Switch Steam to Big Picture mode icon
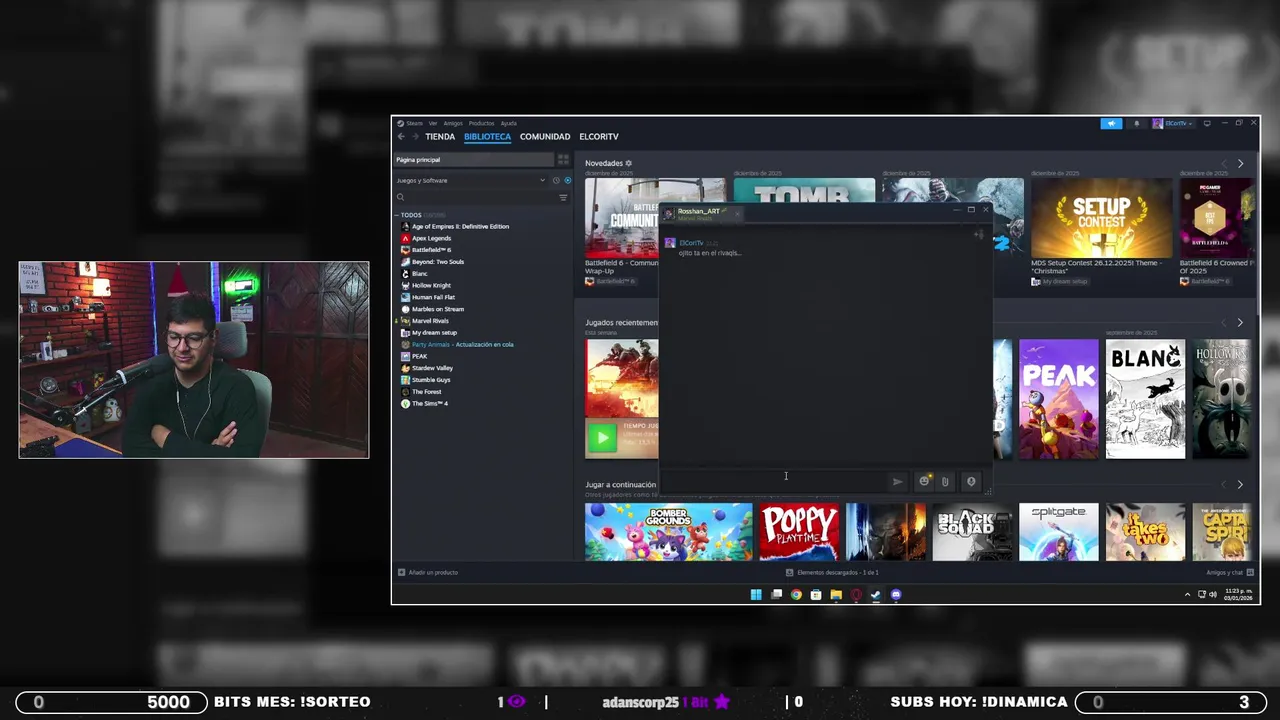1280x720 pixels. 1207,124
